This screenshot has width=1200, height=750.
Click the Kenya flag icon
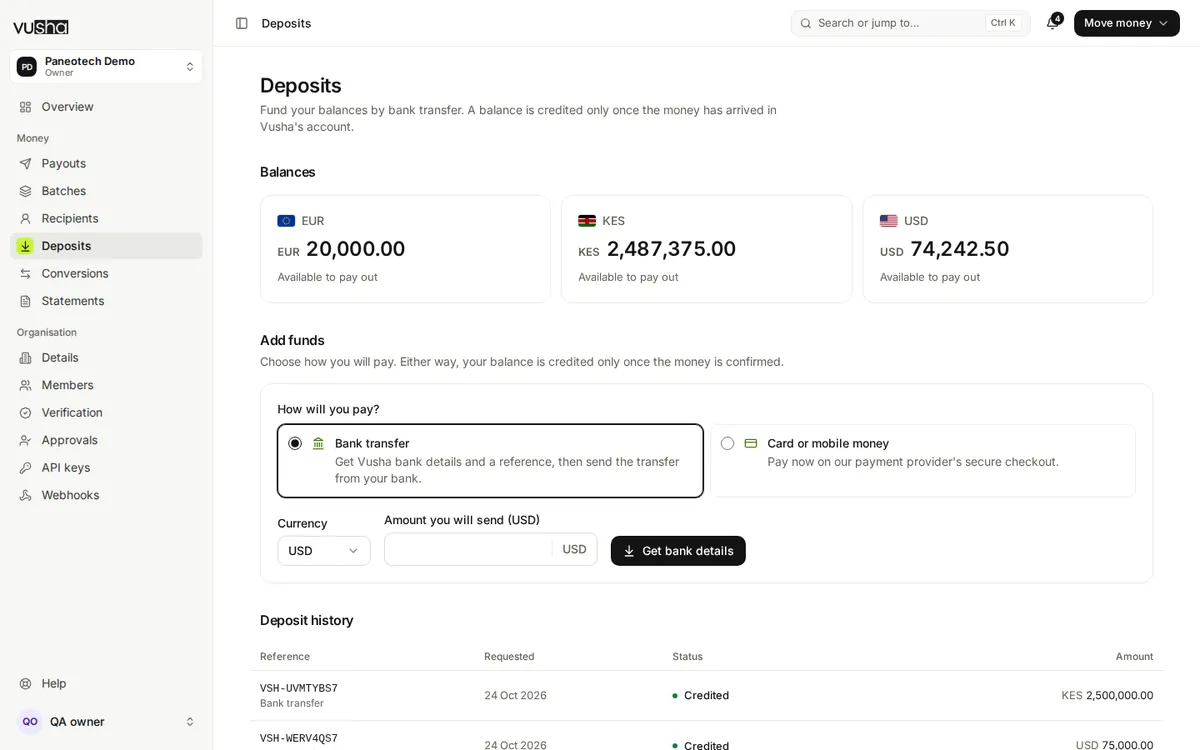[587, 221]
